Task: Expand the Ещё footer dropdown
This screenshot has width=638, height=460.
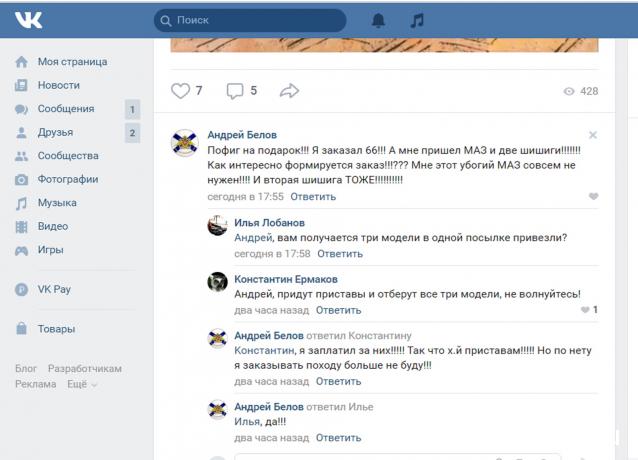Action: pyautogui.click(x=82, y=384)
